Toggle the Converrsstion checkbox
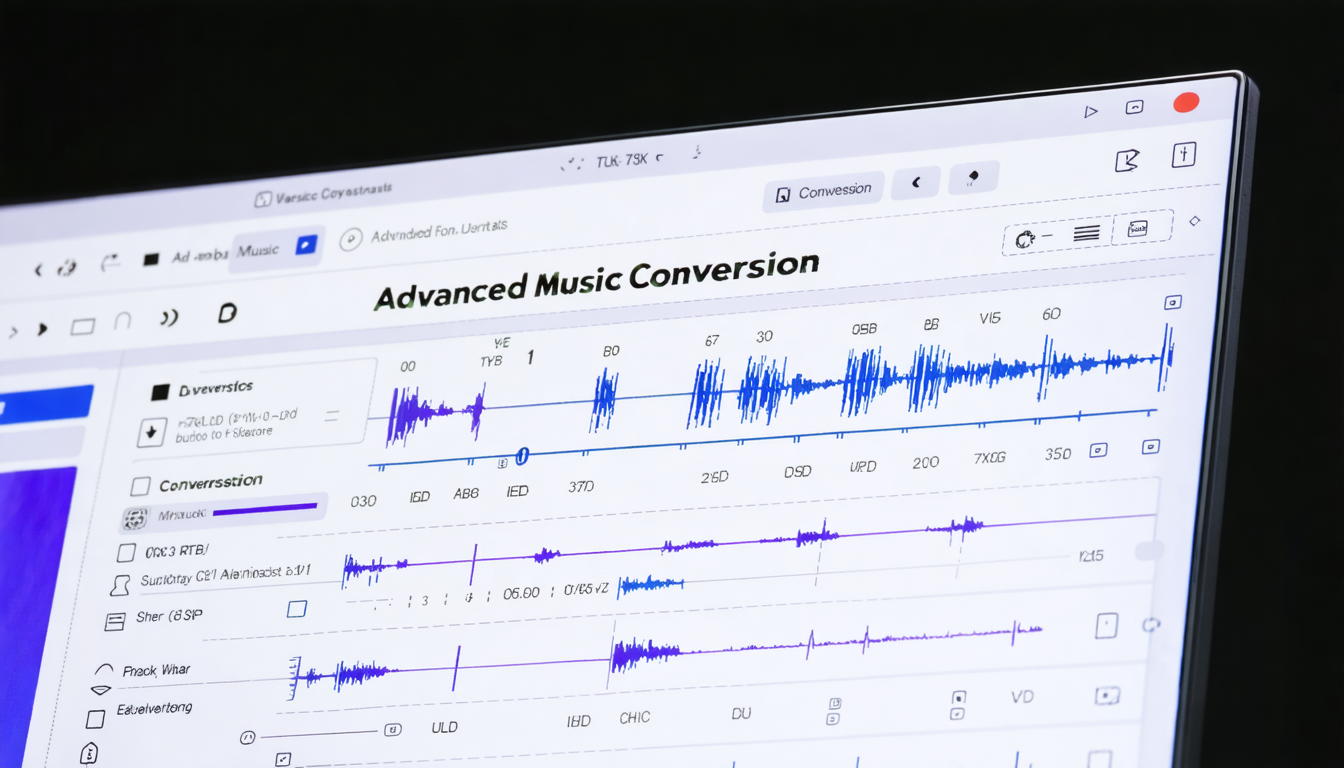Screen dimensions: 1344x768 [140, 486]
